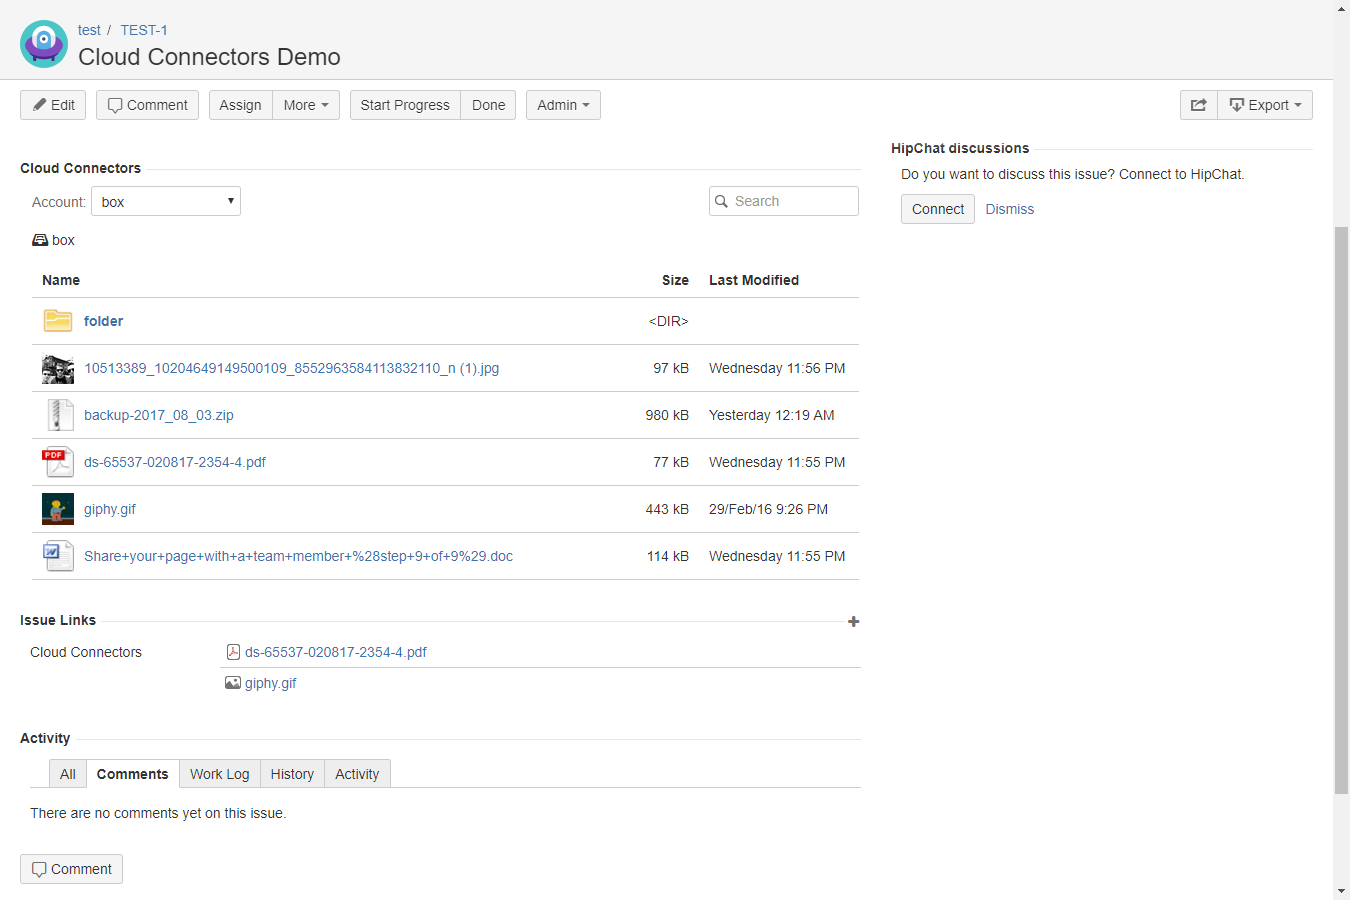Click Start Progress button
The width and height of the screenshot is (1350, 900).
pos(405,105)
